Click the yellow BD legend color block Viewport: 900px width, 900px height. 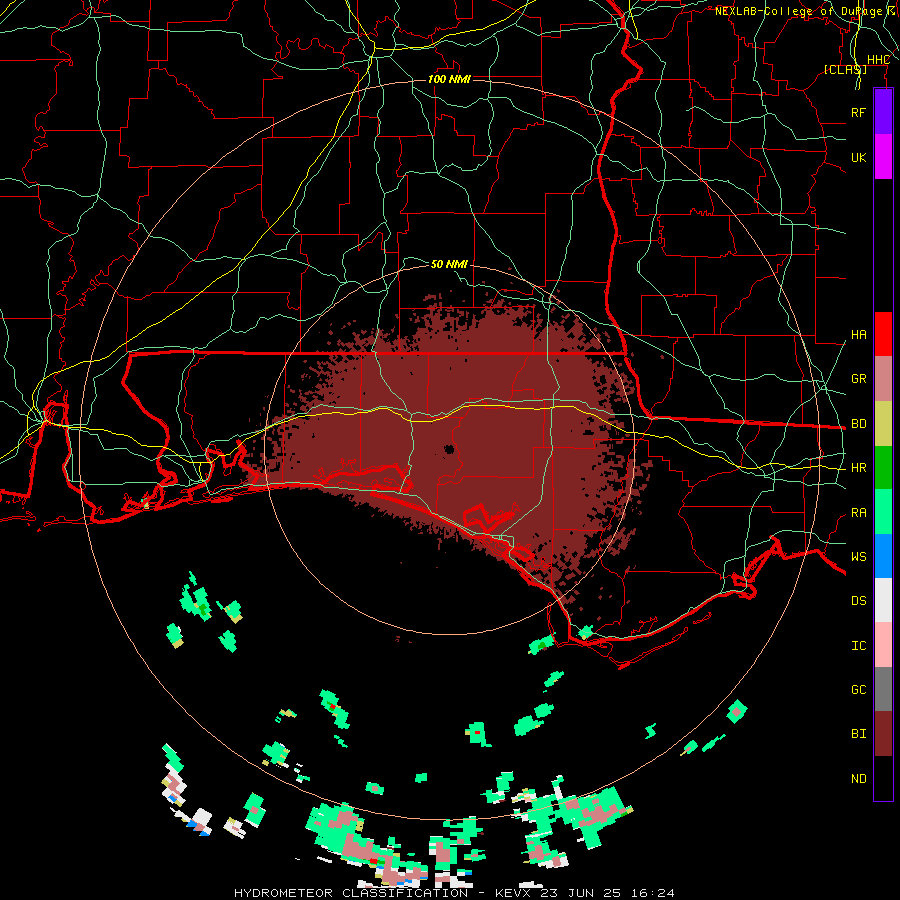(x=883, y=424)
